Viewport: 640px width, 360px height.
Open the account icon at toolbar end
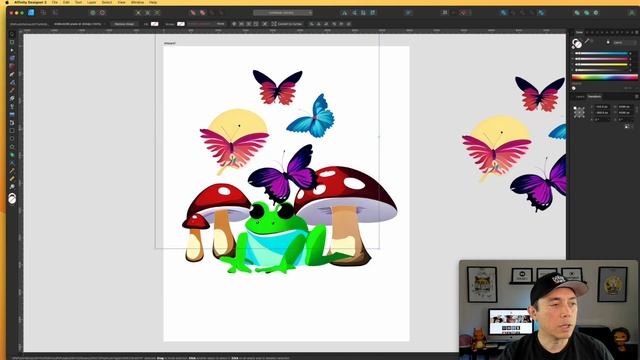click(x=631, y=13)
